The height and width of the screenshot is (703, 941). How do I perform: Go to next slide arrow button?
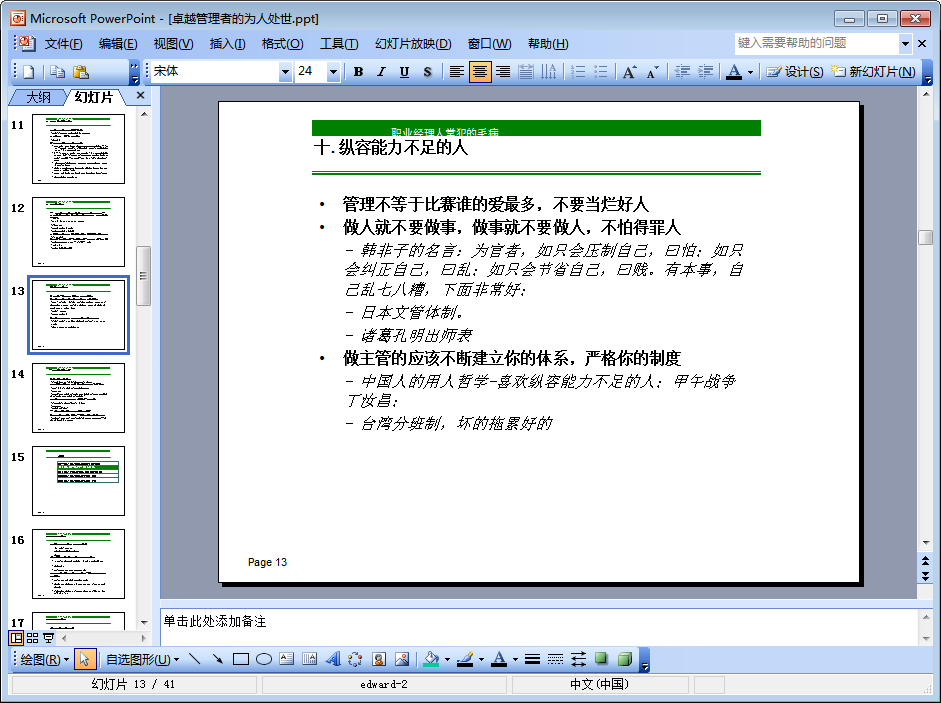coord(925,576)
